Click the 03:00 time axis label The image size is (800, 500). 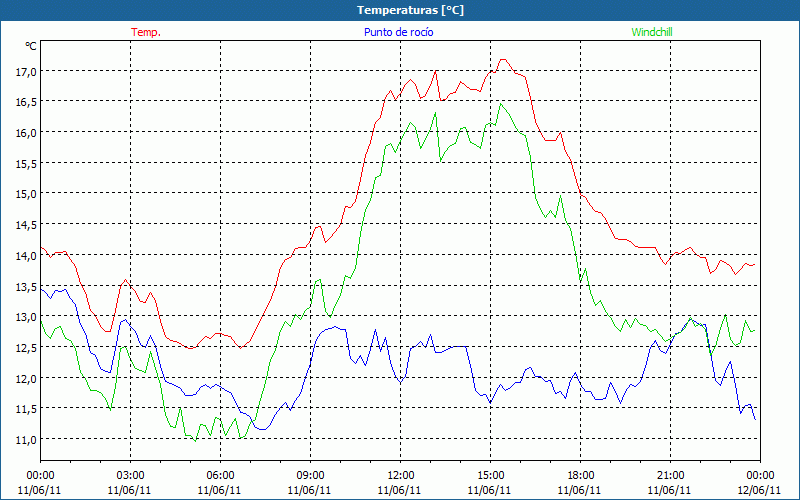(x=130, y=475)
